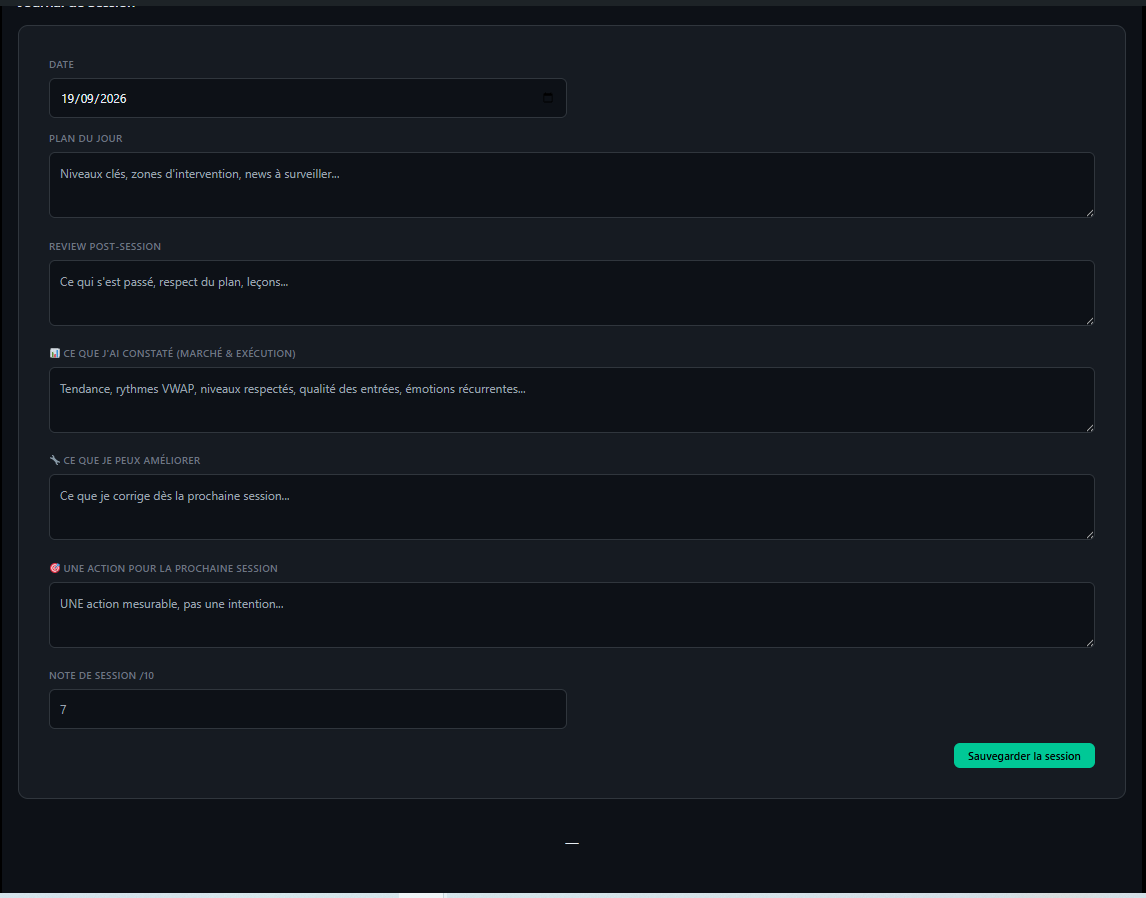The height and width of the screenshot is (898, 1146).
Task: Grab resize handle of Review post-session box
Action: pos(1089,321)
